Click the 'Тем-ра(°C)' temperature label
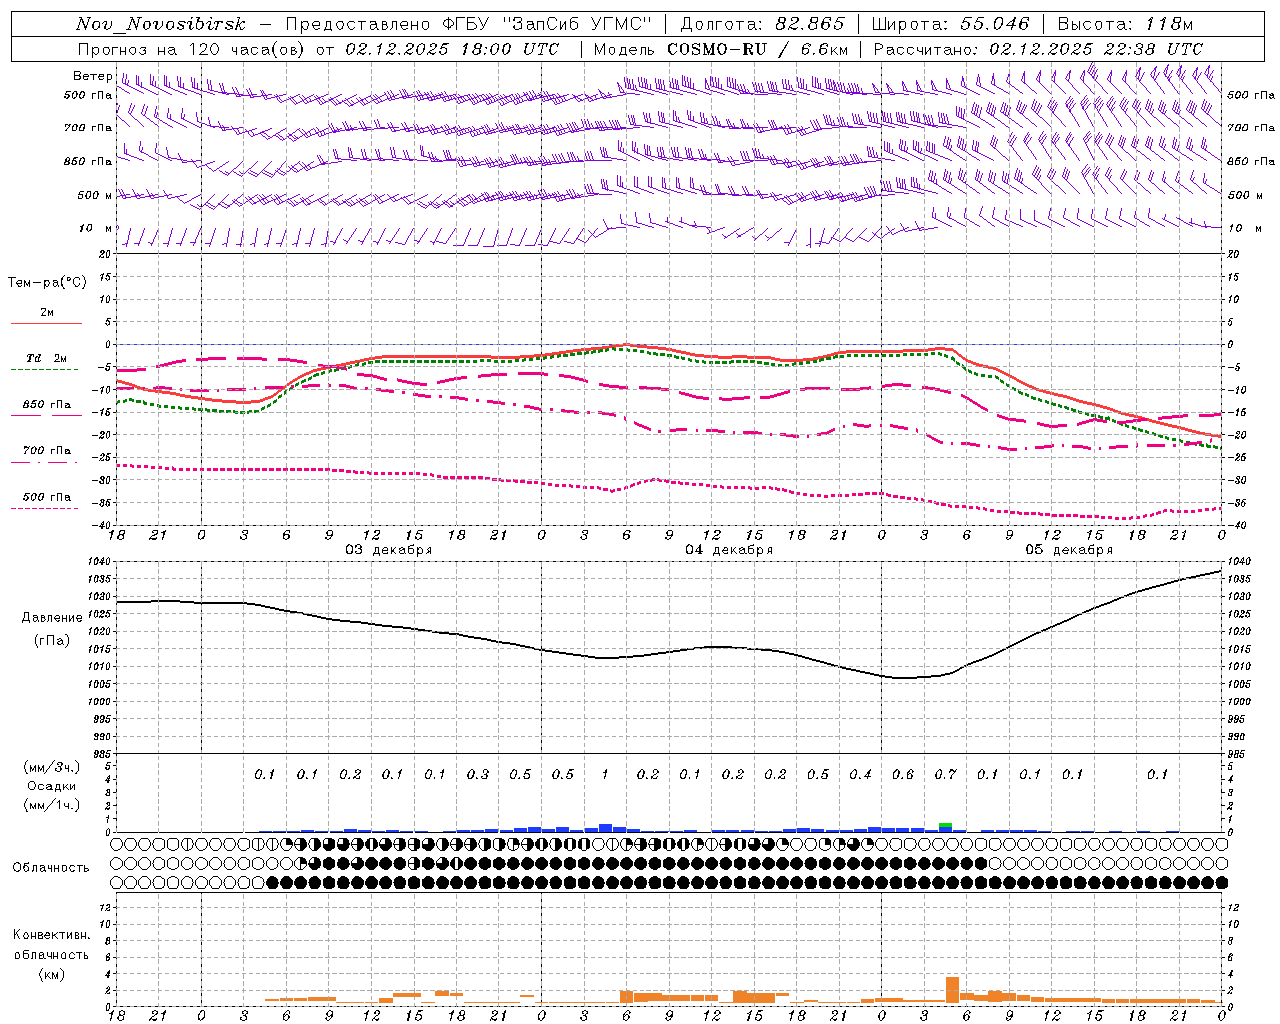1280x1024 pixels. (47, 283)
